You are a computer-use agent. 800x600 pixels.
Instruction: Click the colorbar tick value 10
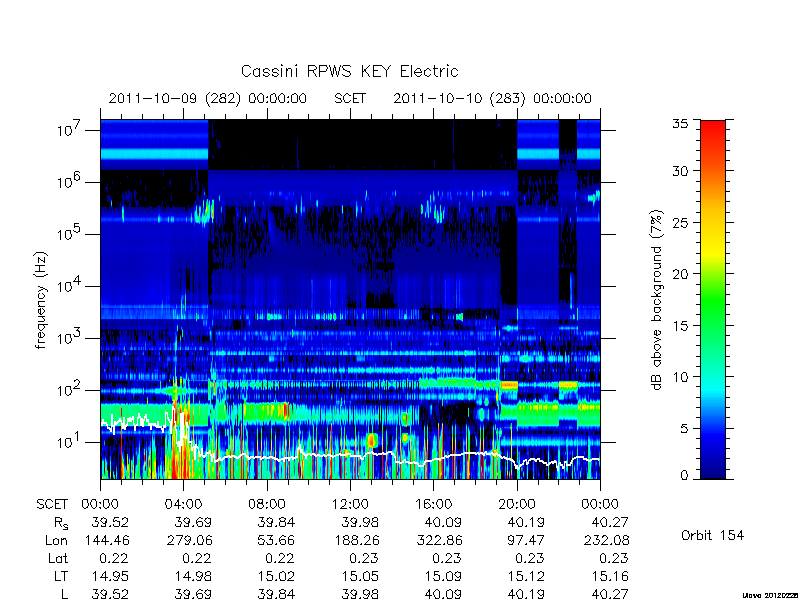coord(681,377)
